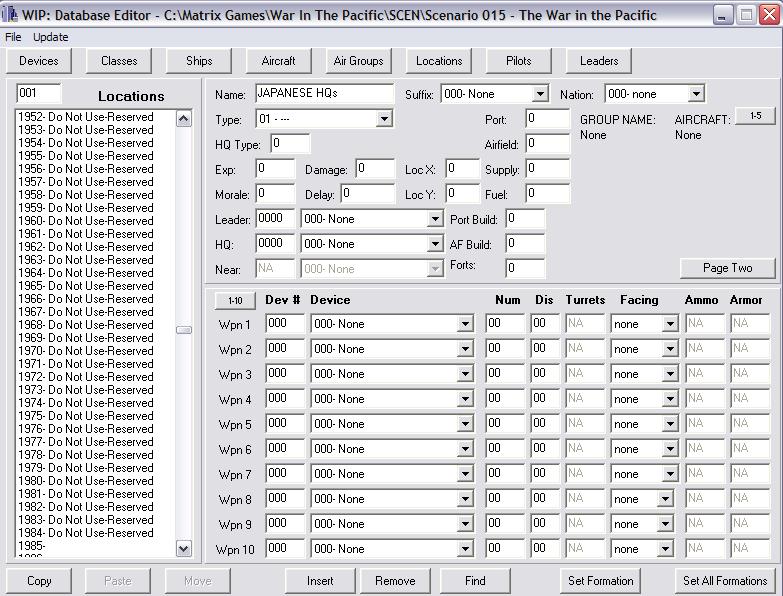783x596 pixels.
Task: Click the Wpn 2 Num field
Action: pyautogui.click(x=505, y=348)
